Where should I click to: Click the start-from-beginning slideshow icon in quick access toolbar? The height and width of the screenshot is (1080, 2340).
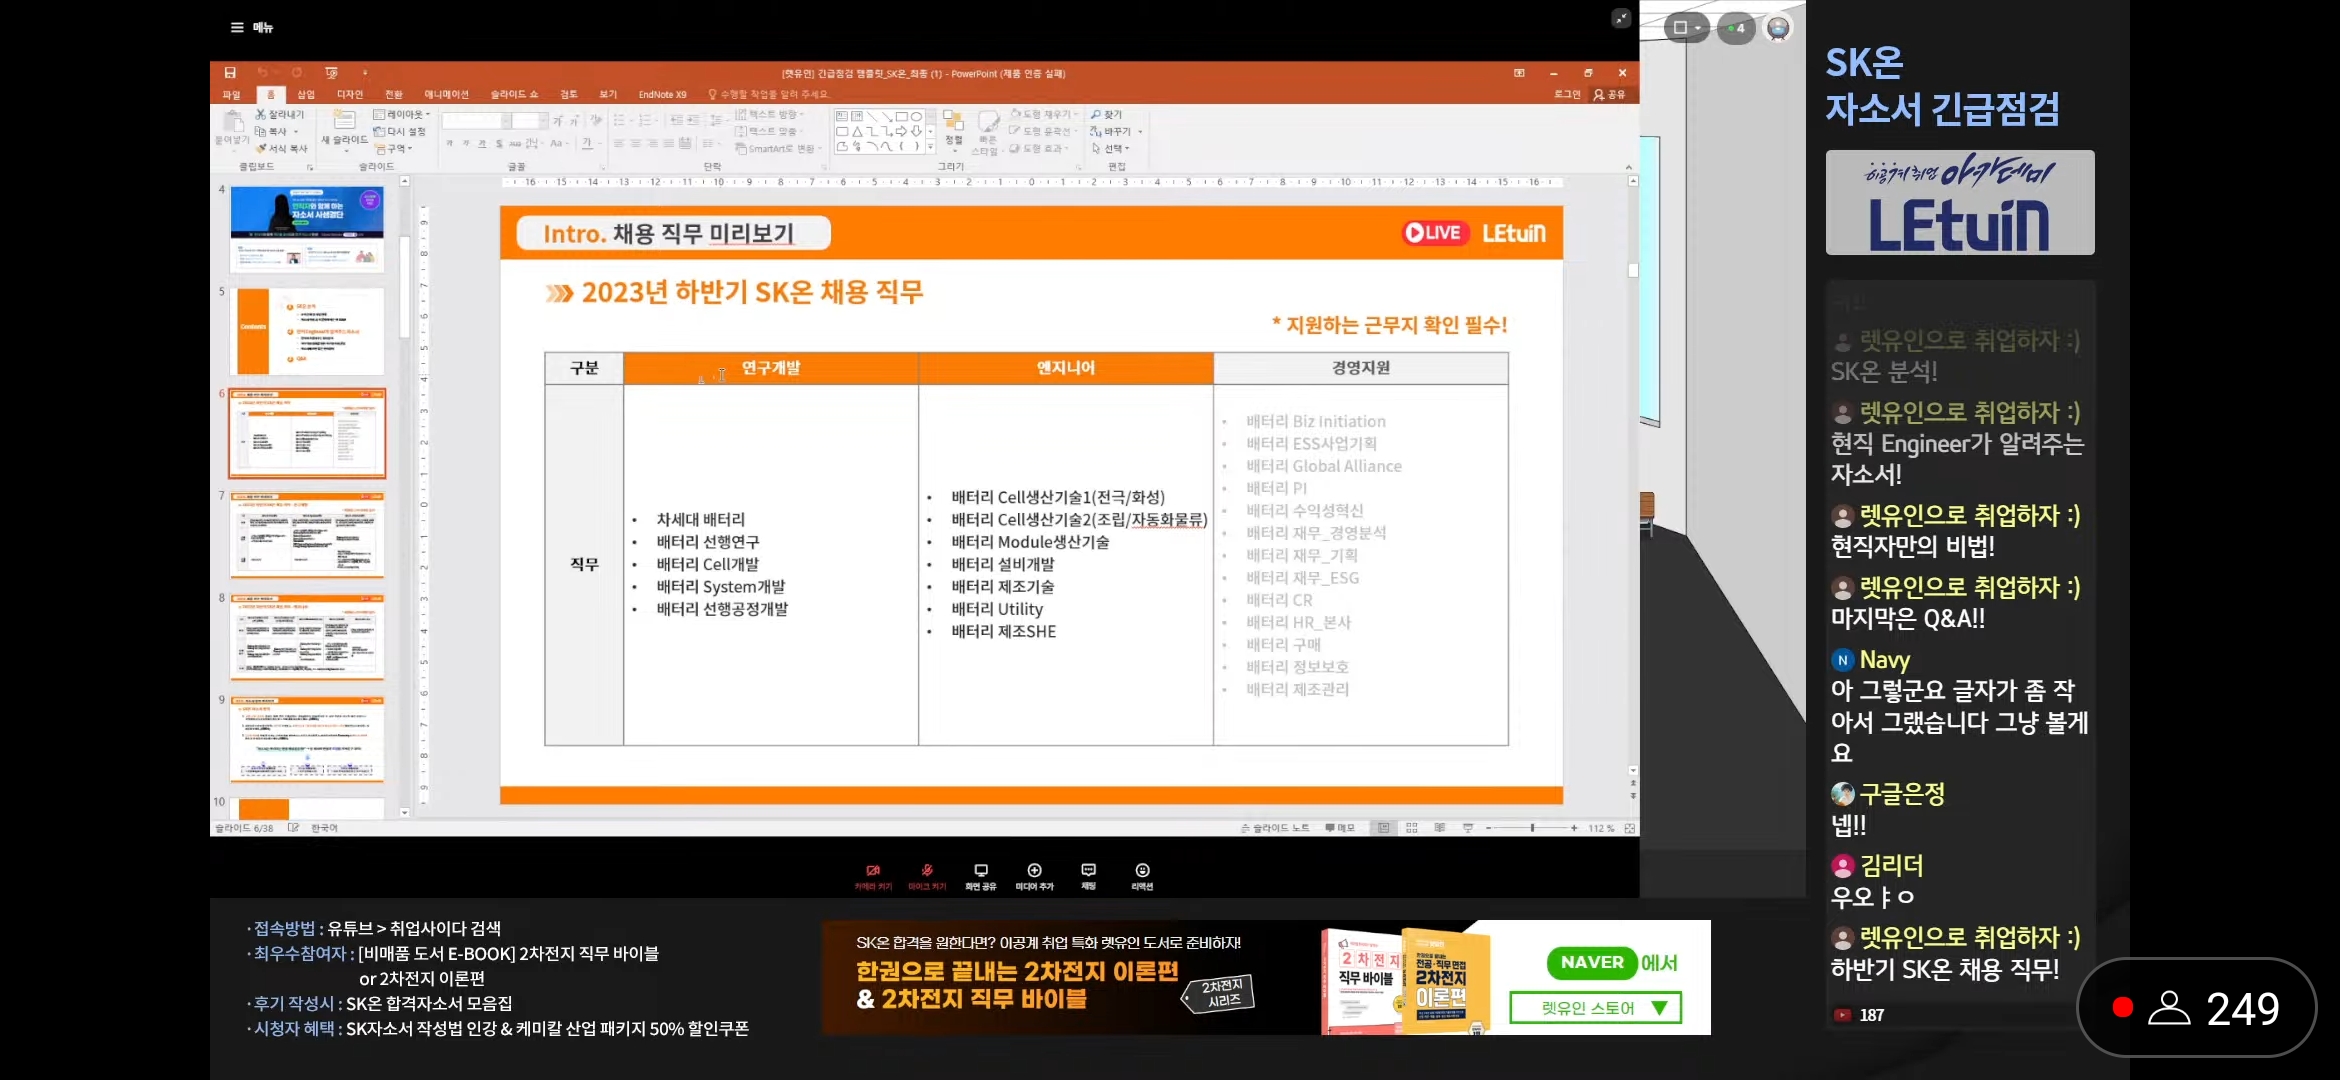click(x=331, y=73)
